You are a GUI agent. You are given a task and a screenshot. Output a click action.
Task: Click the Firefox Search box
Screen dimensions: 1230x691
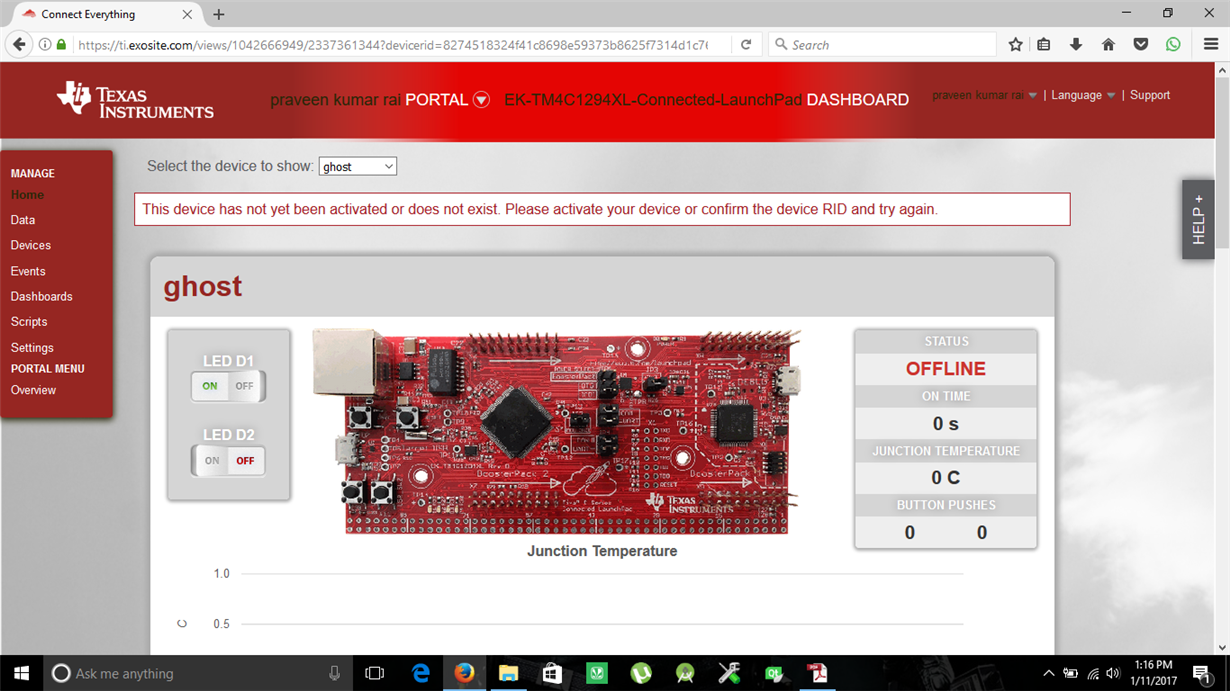[884, 45]
